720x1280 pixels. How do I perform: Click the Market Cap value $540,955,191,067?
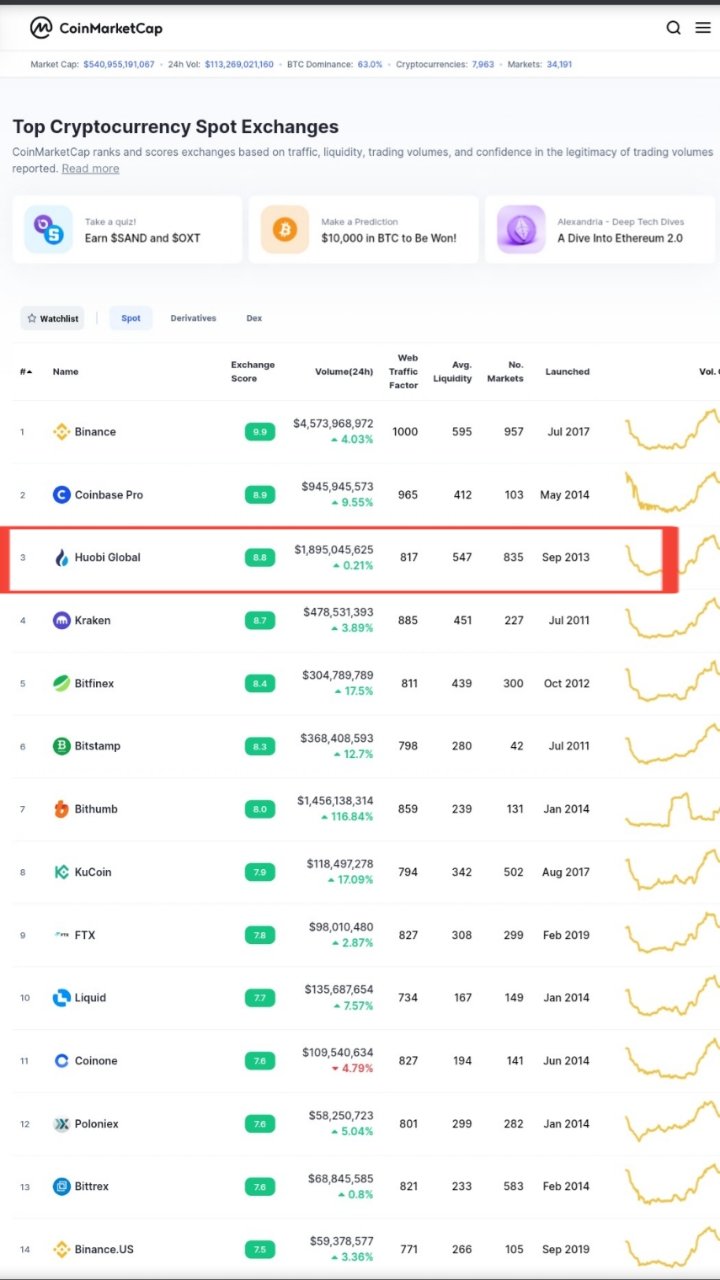(119, 64)
